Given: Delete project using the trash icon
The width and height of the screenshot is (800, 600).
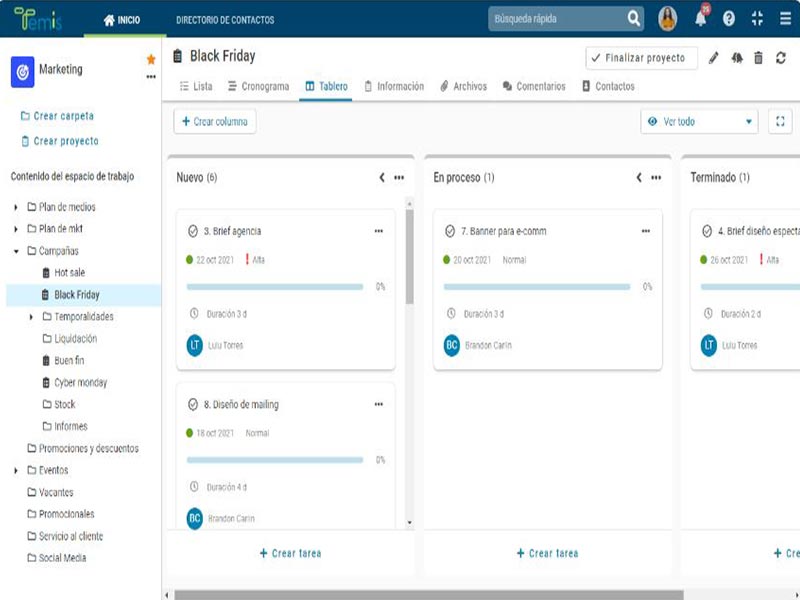Looking at the screenshot, I should 759,58.
